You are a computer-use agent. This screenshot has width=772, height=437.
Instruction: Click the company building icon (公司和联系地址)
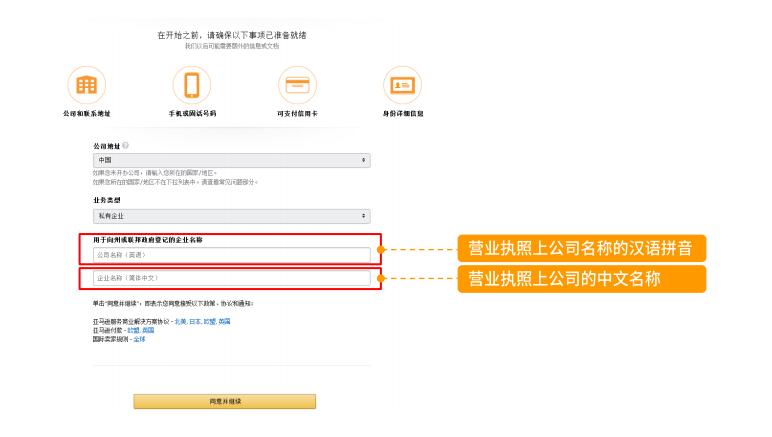click(x=87, y=85)
